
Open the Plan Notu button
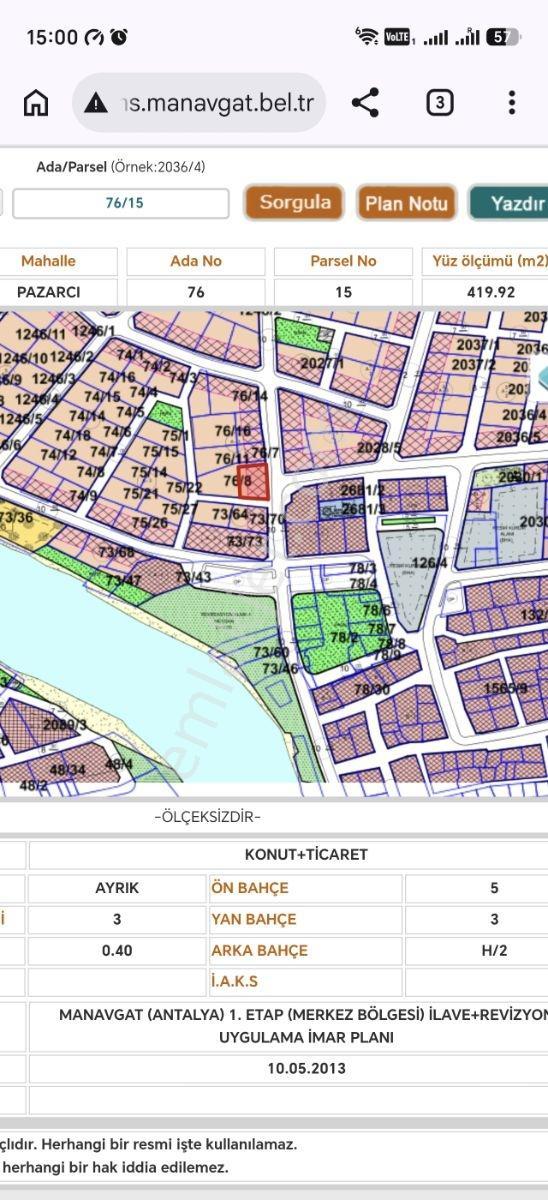(x=406, y=203)
